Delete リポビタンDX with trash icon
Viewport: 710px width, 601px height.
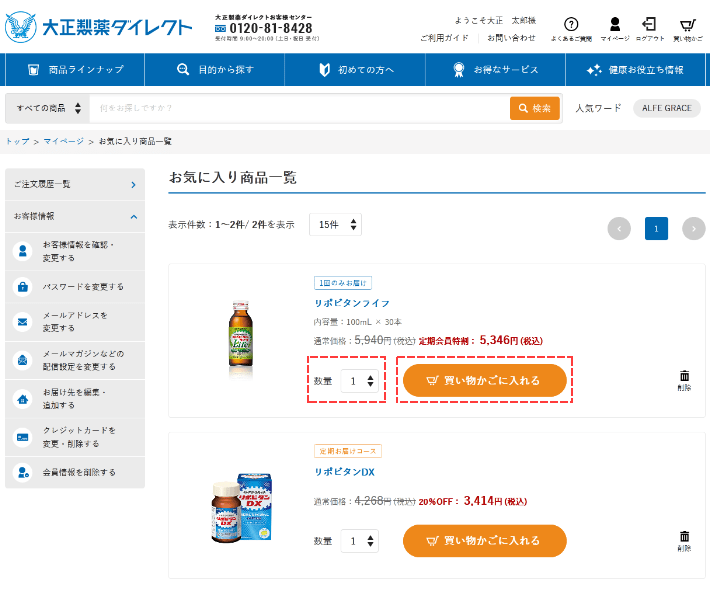684,540
